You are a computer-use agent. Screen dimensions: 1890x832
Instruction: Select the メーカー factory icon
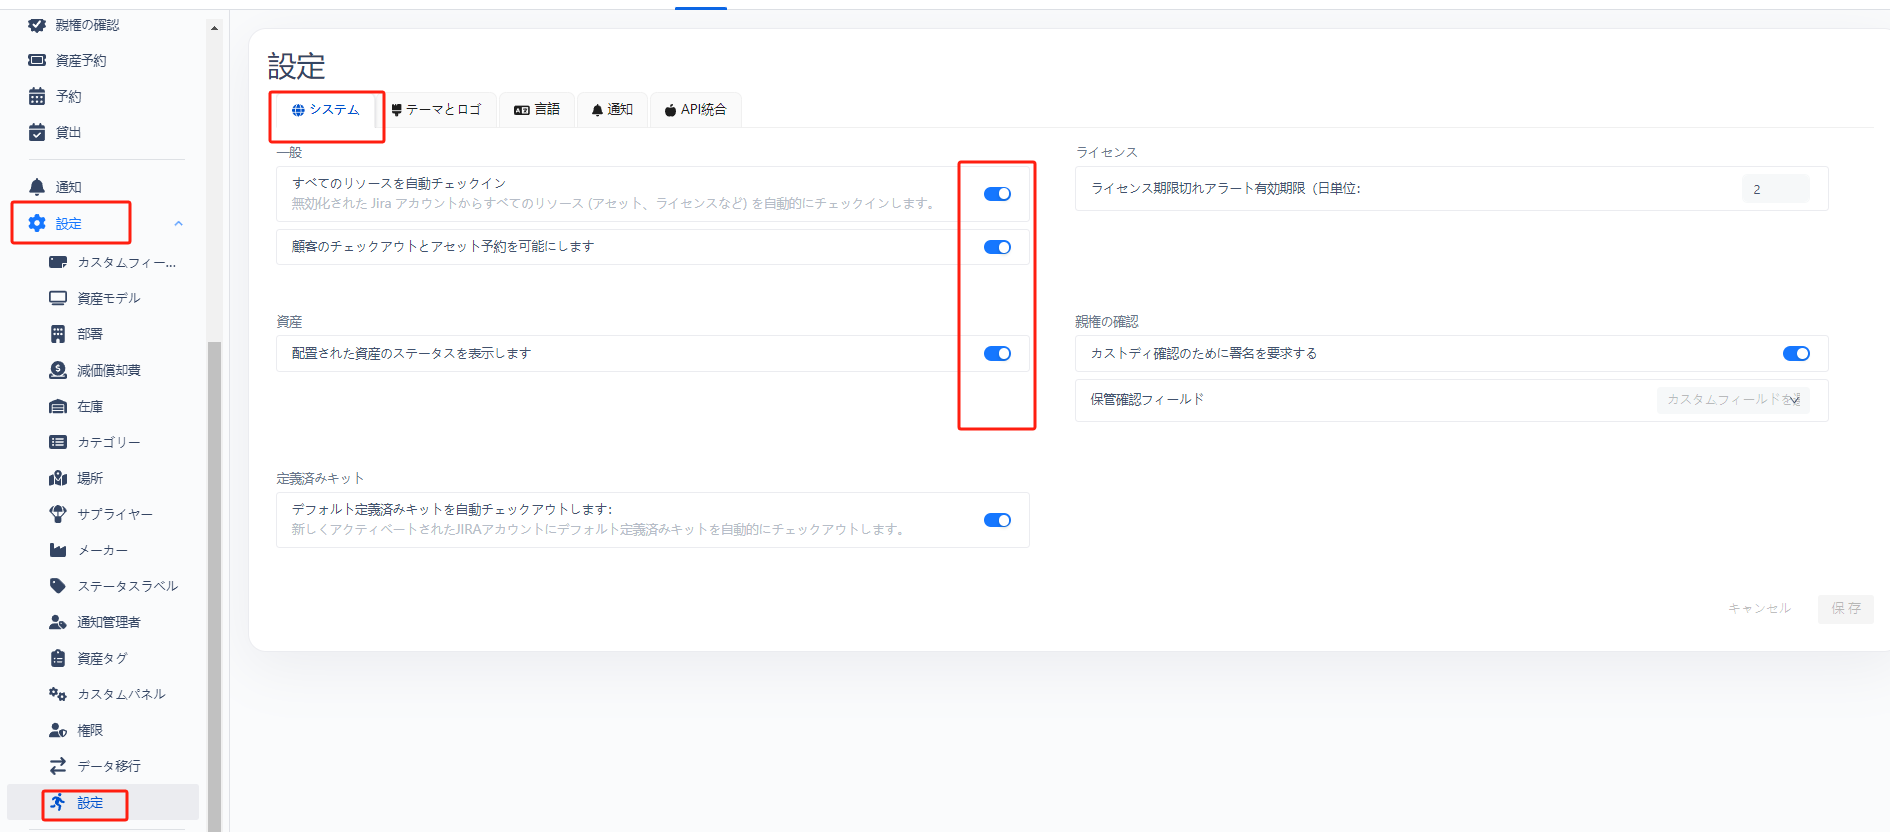coord(58,550)
